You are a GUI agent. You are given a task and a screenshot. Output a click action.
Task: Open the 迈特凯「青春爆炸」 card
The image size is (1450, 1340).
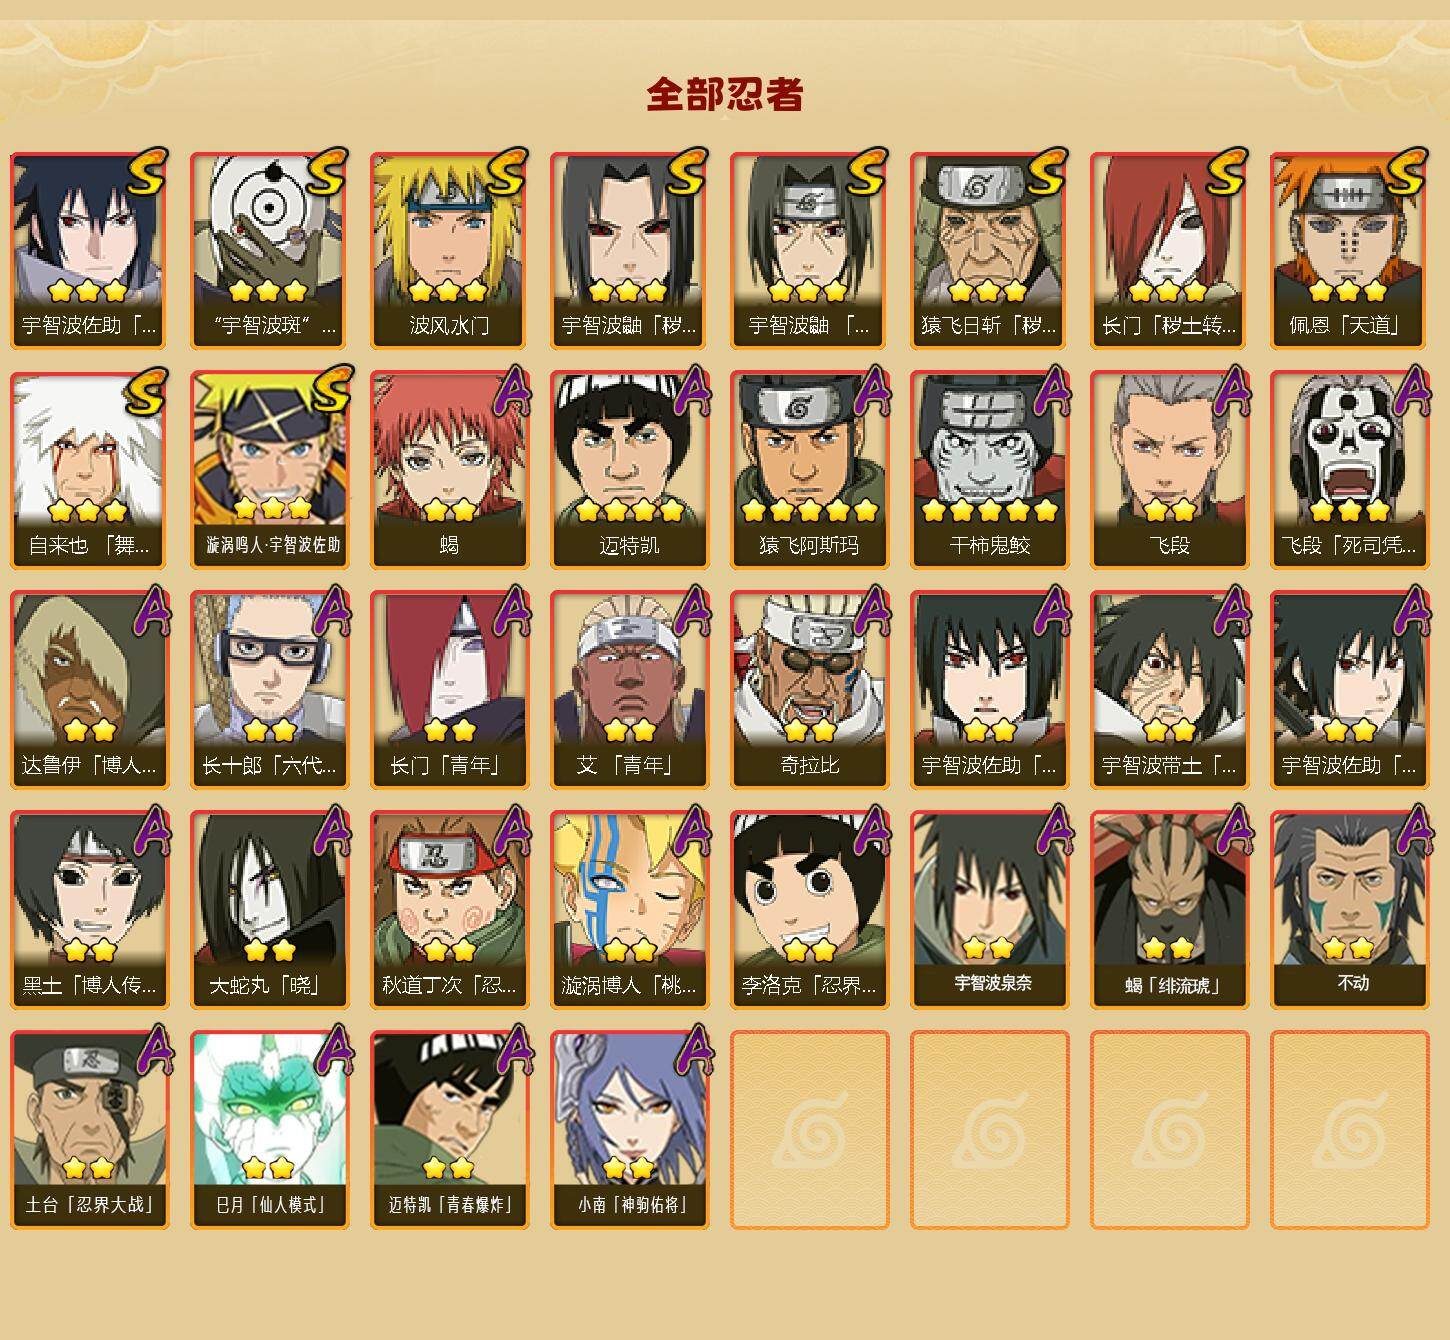pos(449,1130)
